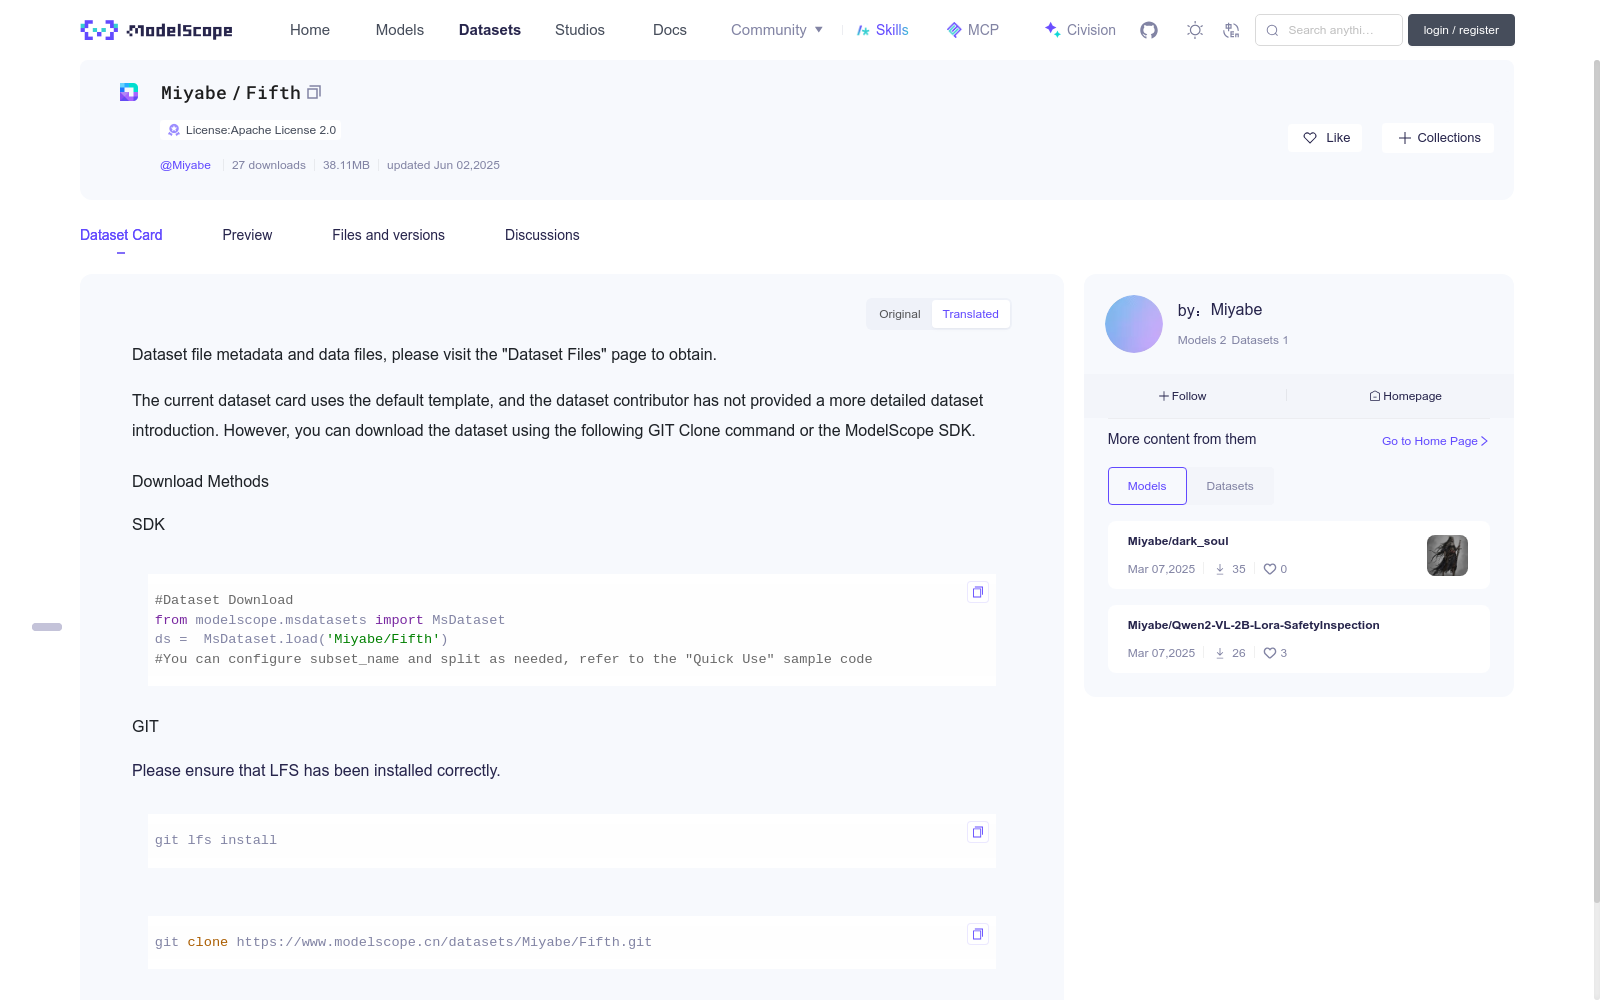This screenshot has height=1000, width=1600.
Task: Click 'updated Jun 02,2025' text
Action: 443,165
